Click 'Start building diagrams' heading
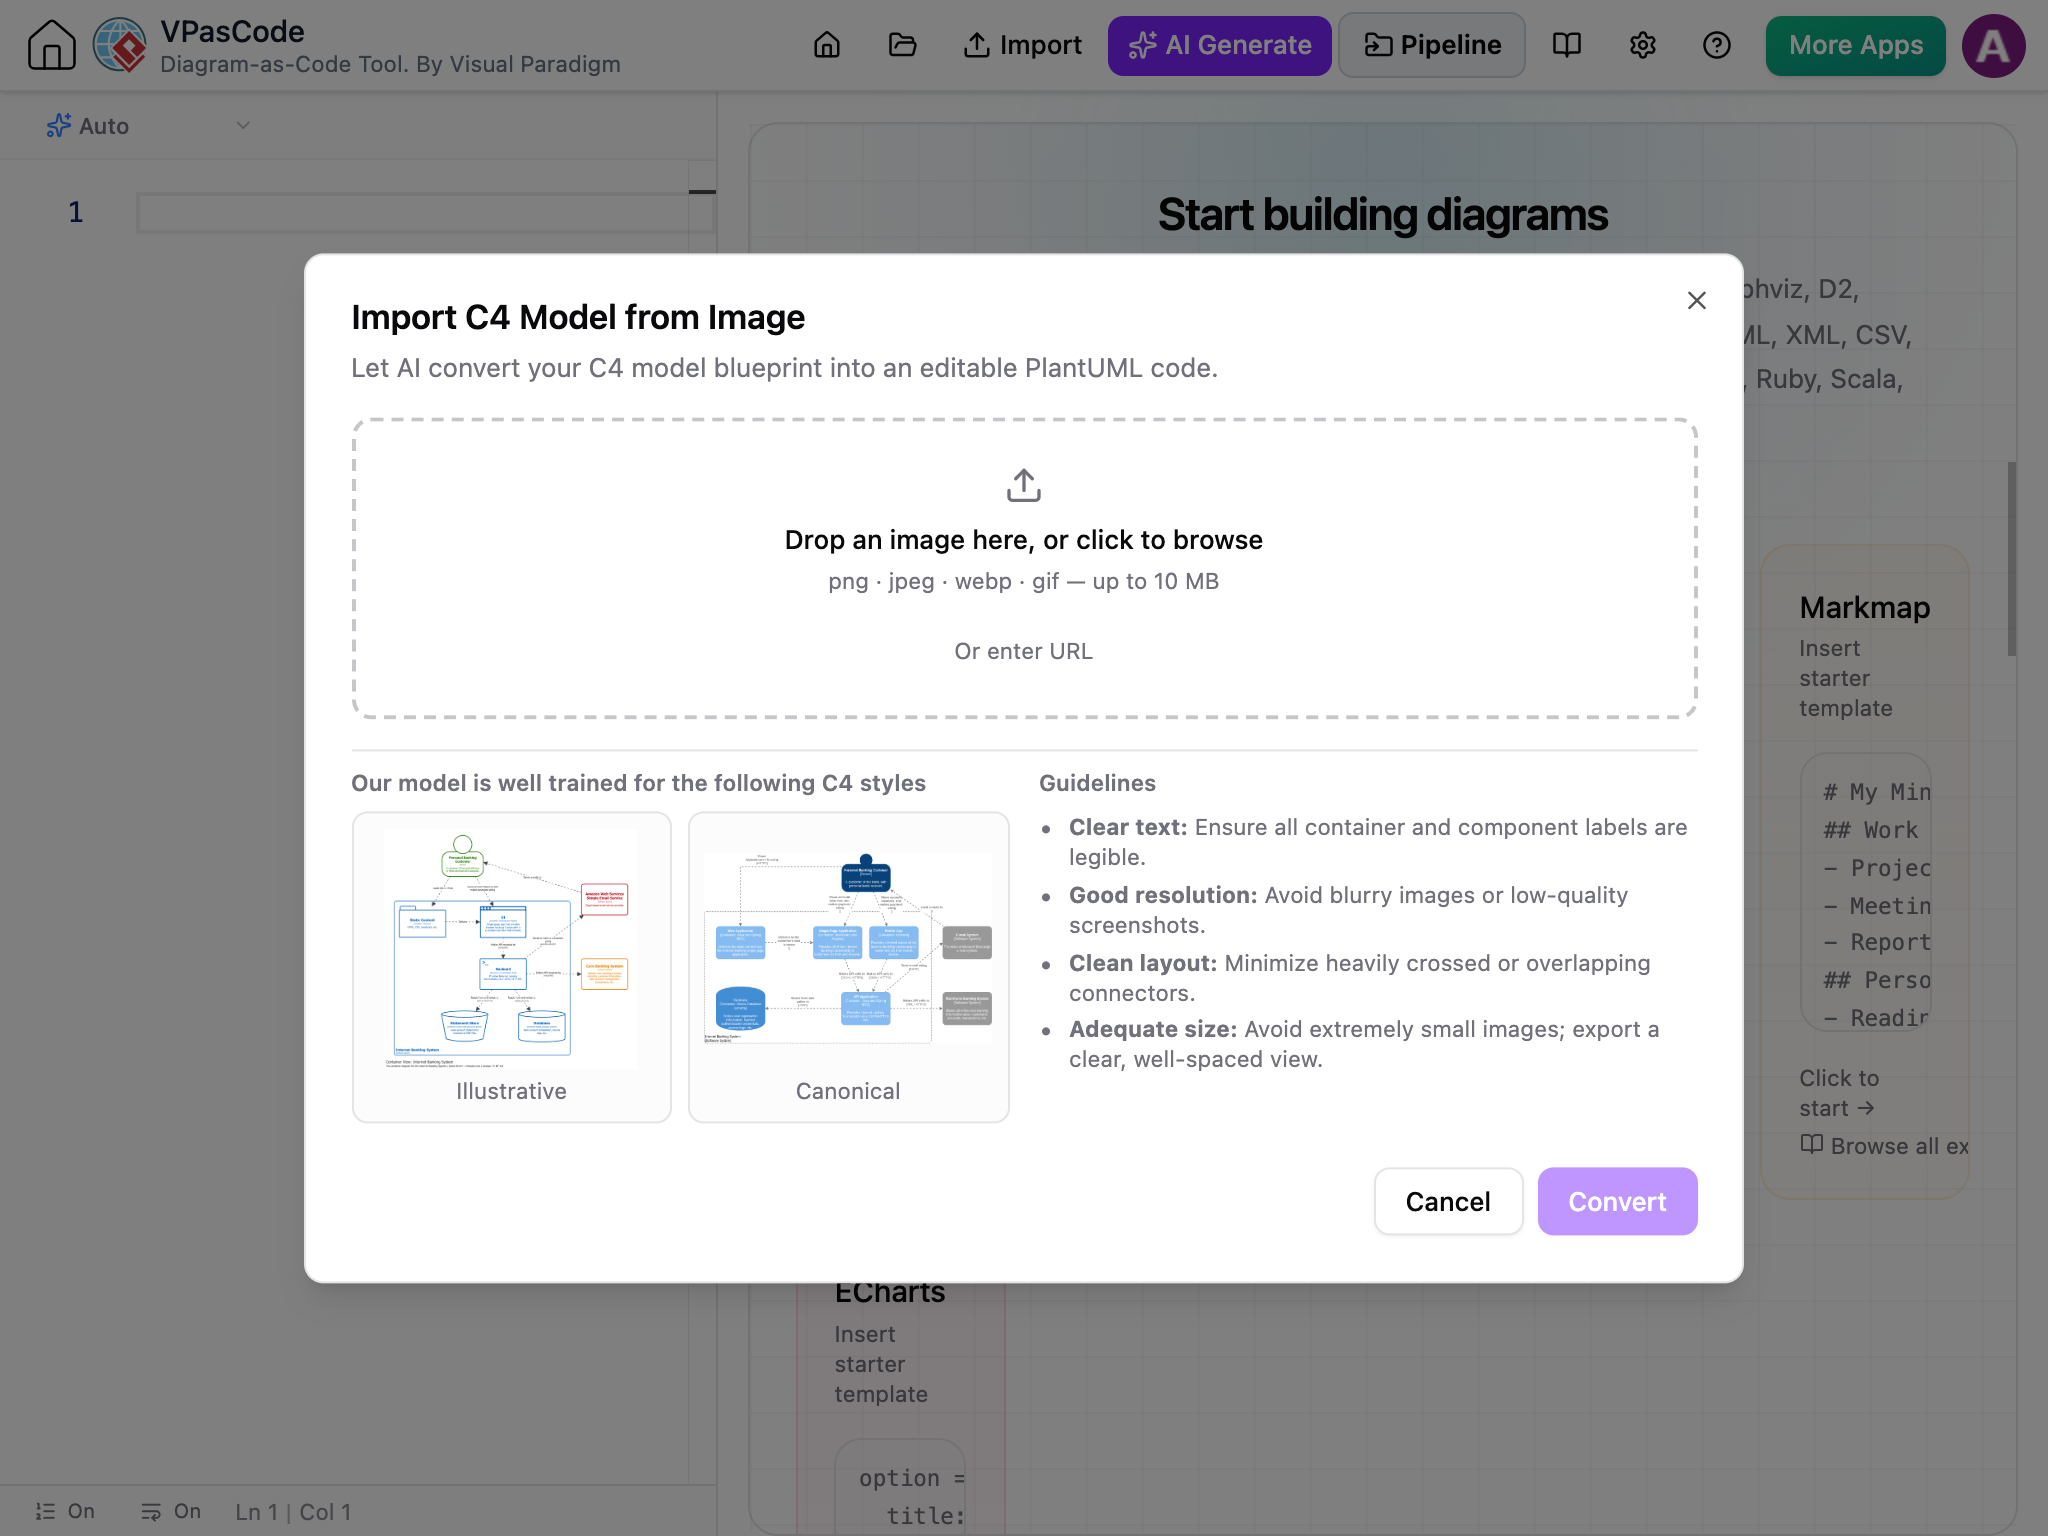Image resolution: width=2048 pixels, height=1536 pixels. (x=1383, y=214)
